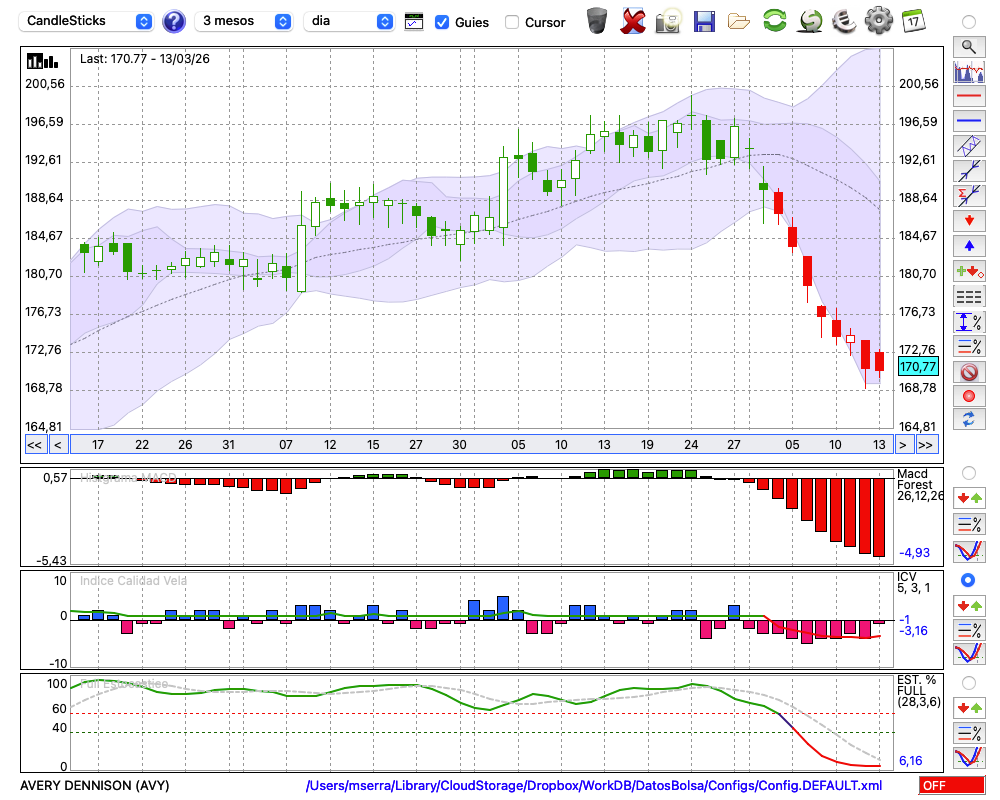Select the radio button above the zoom tool

coord(969,22)
